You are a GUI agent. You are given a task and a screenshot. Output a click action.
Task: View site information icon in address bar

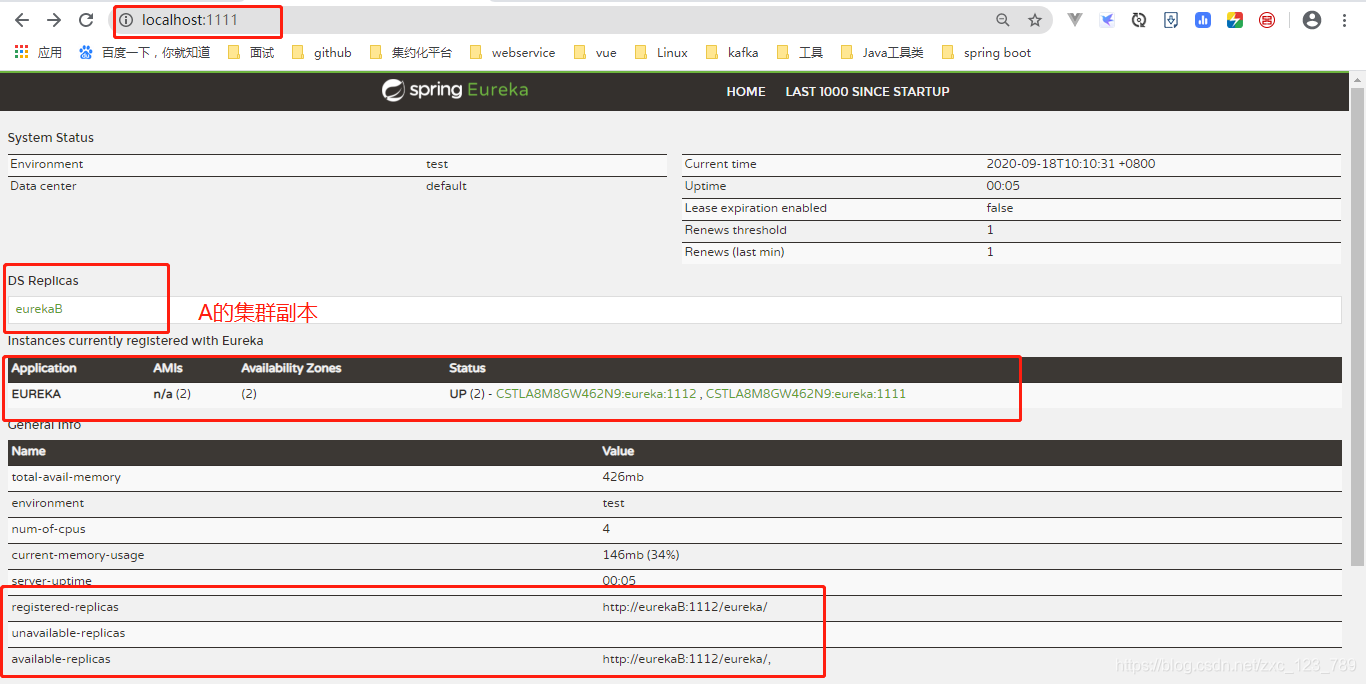point(126,20)
